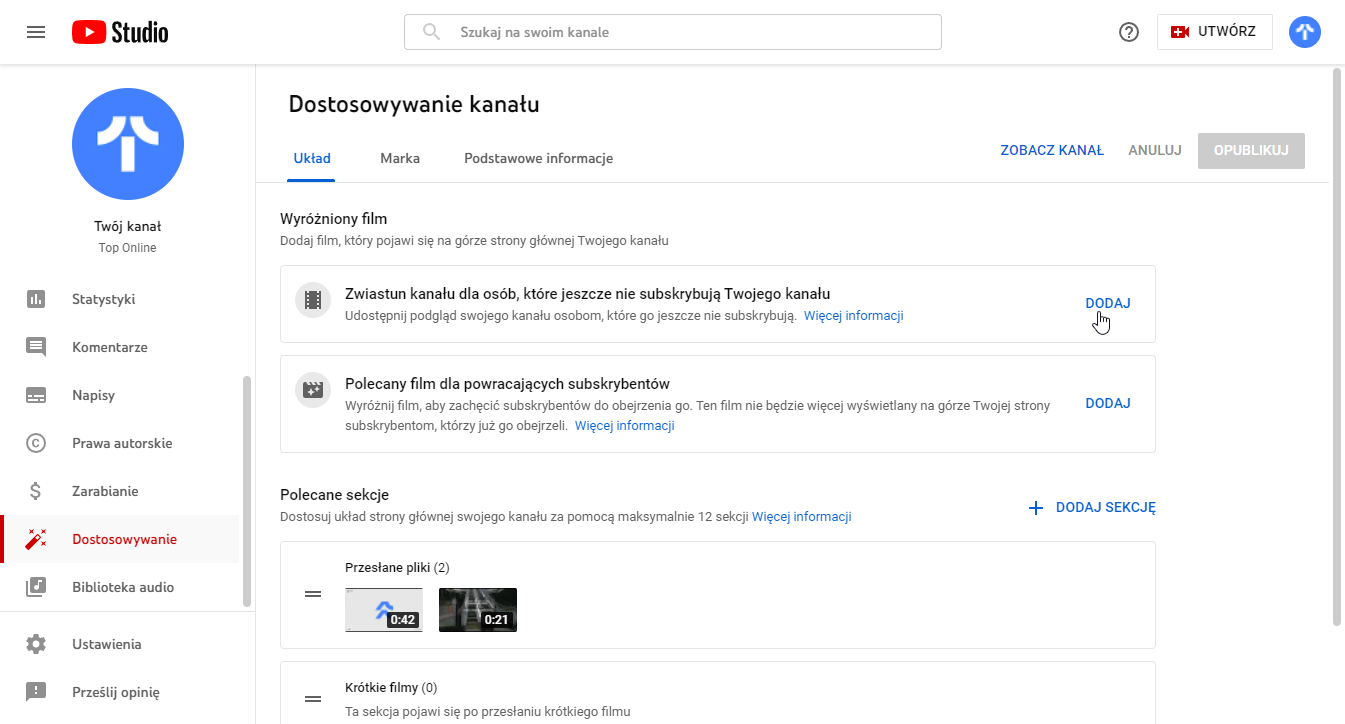Click the large channel avatar picture

128,144
